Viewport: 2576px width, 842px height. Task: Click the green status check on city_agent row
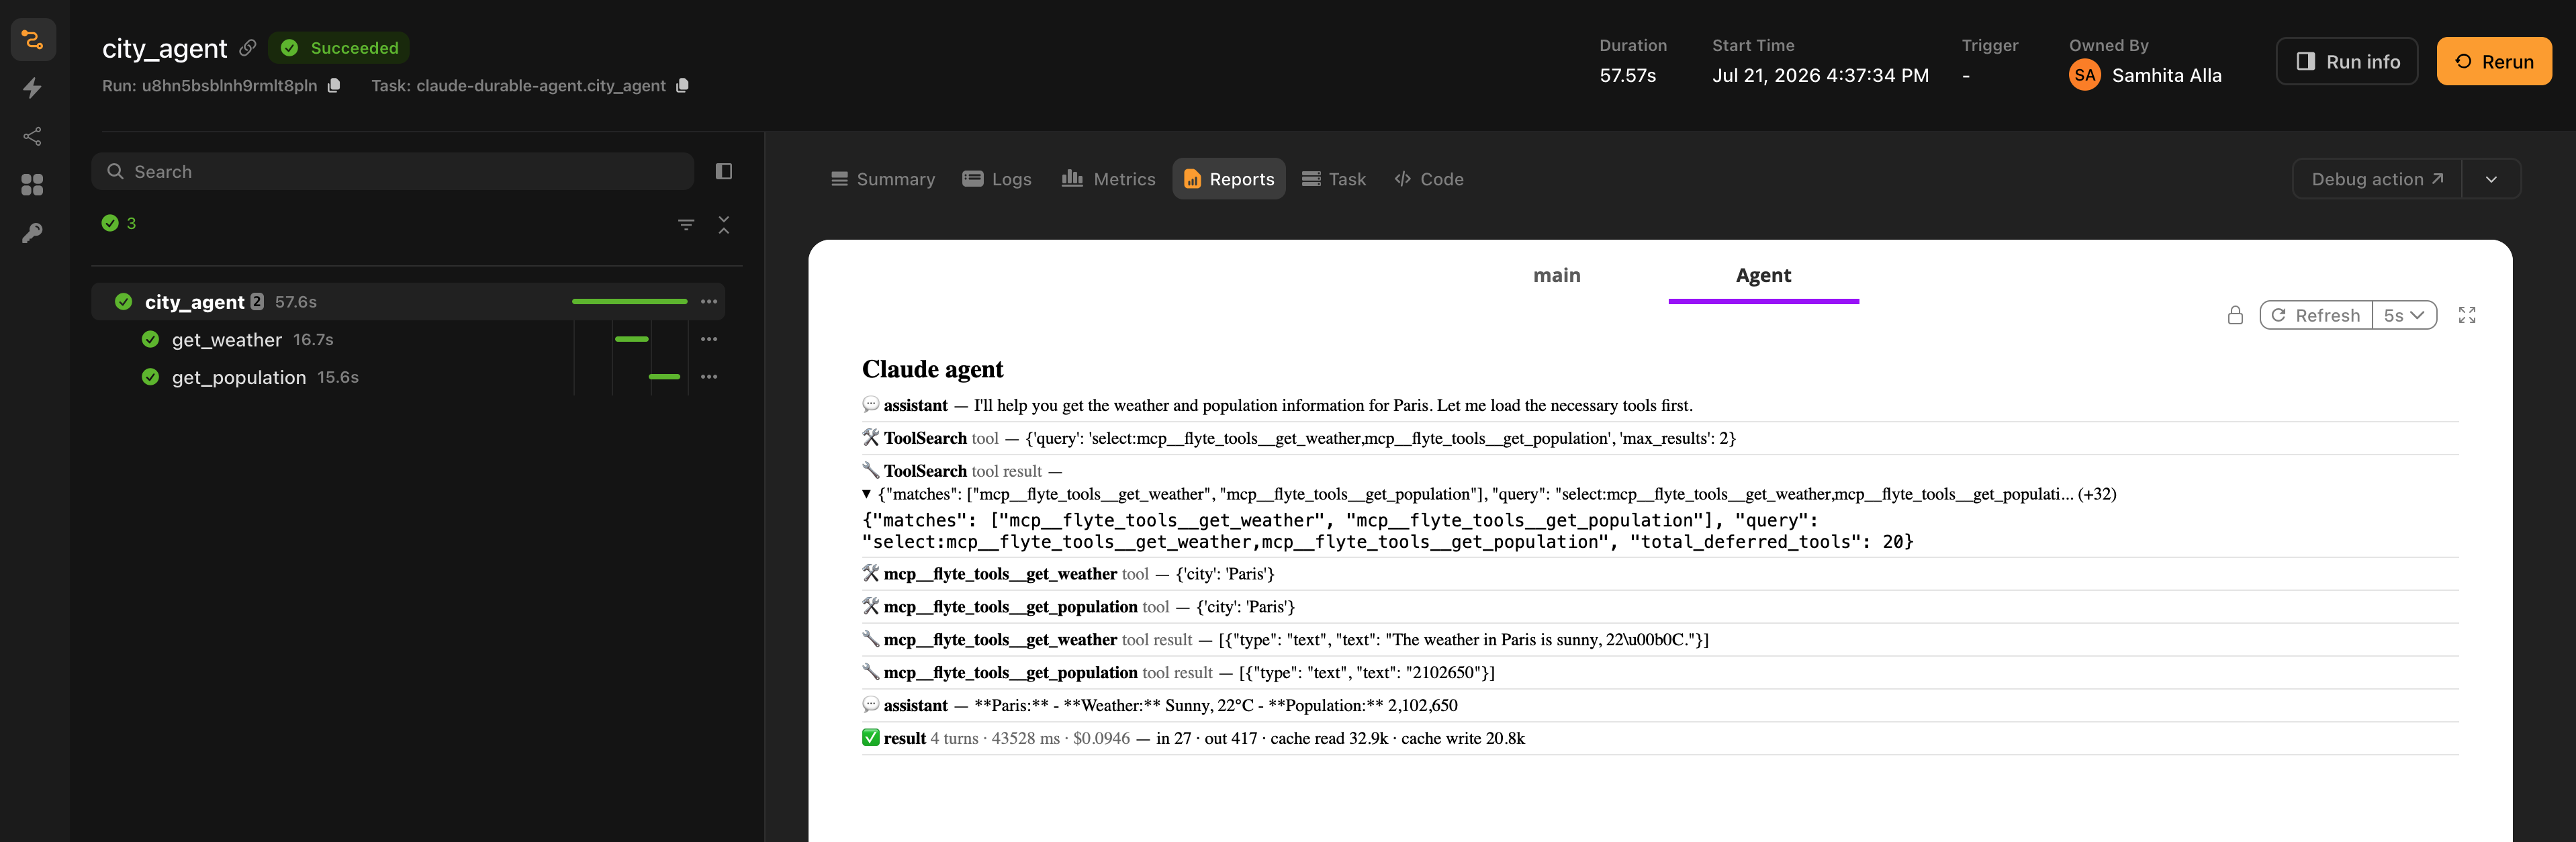[124, 301]
